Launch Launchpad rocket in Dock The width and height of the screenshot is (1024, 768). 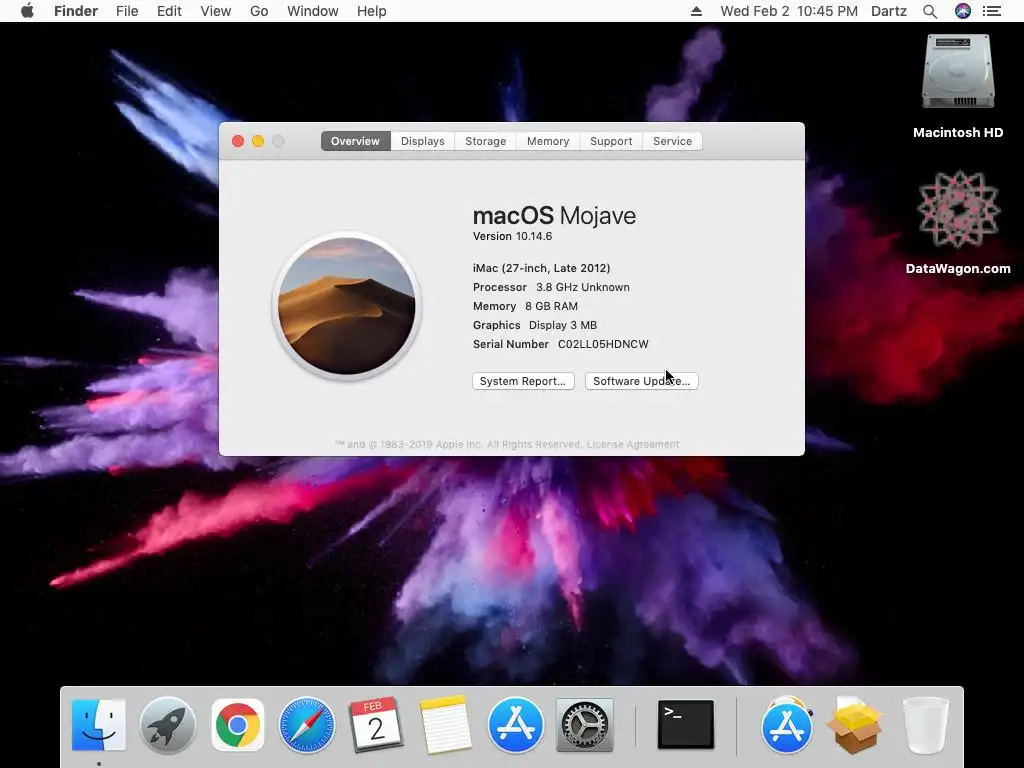(168, 725)
